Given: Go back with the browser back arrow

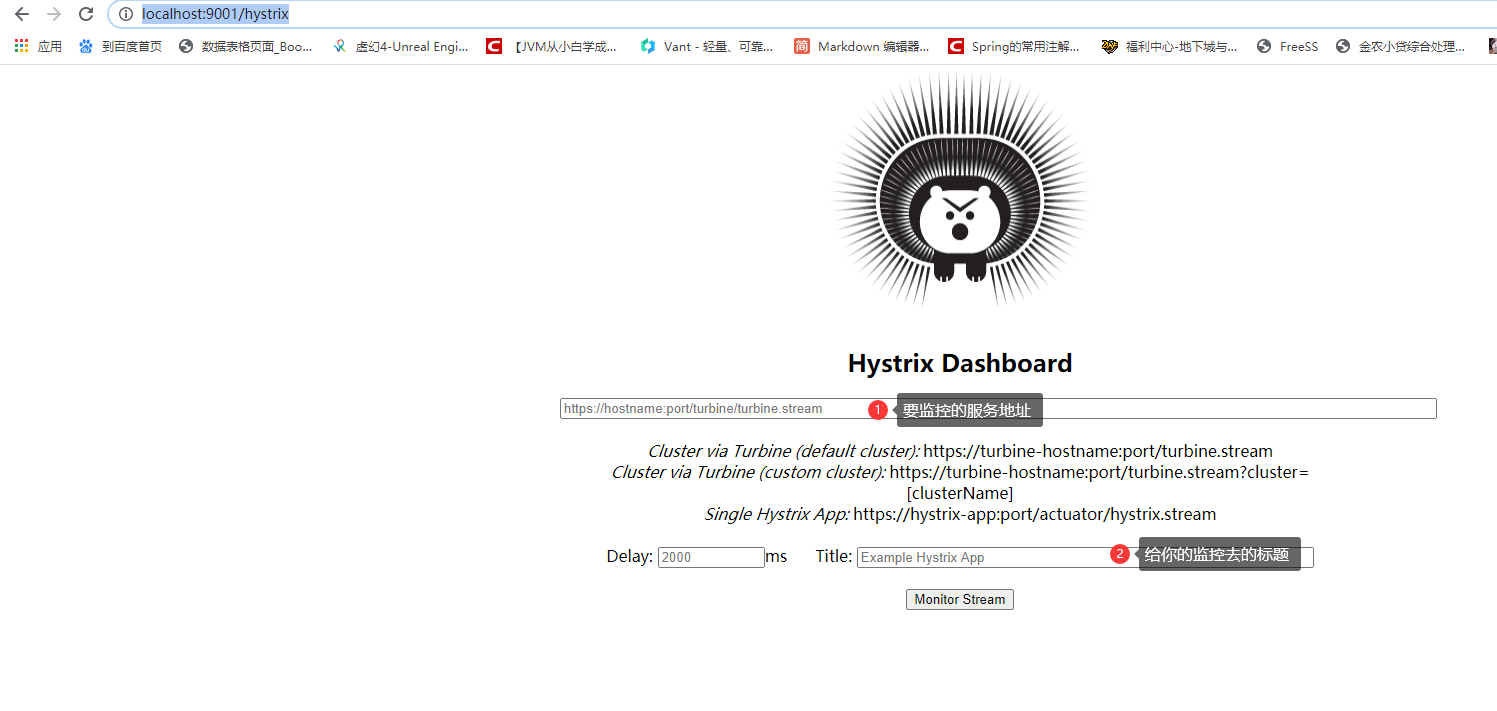Looking at the screenshot, I should [x=22, y=14].
